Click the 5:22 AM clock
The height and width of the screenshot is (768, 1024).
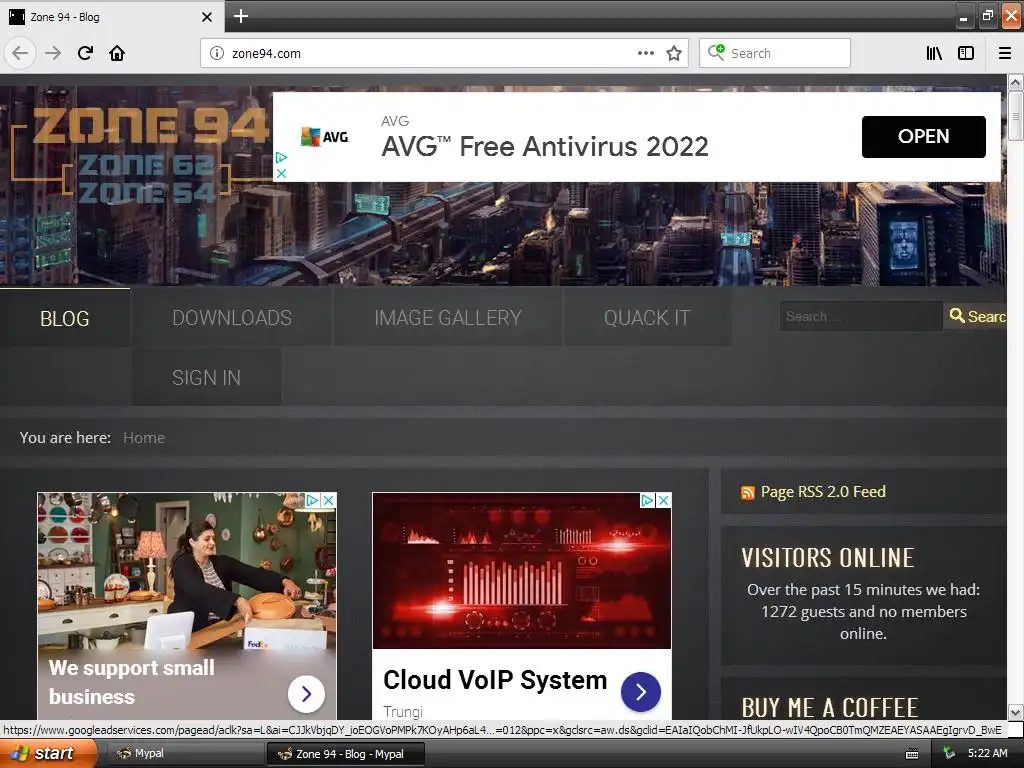pos(987,754)
